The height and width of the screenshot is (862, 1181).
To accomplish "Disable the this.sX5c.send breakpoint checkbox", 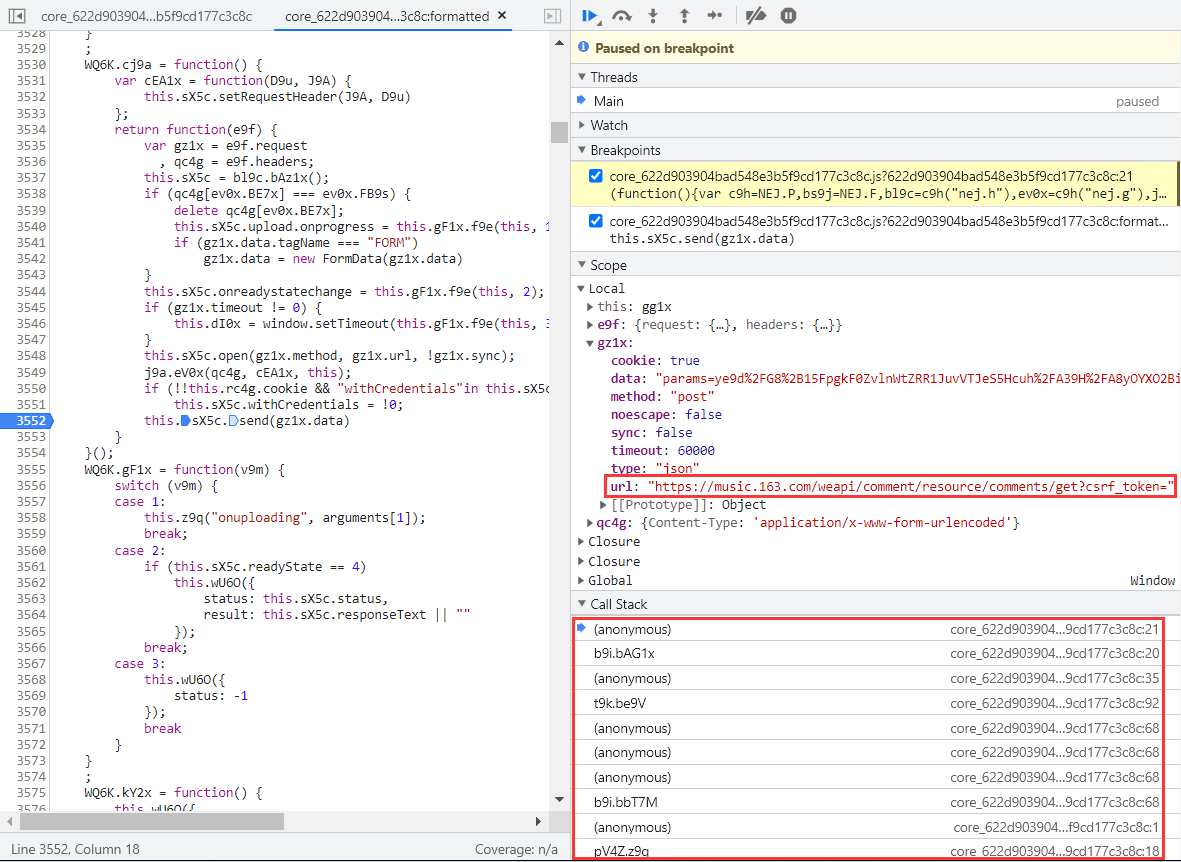I will click(x=596, y=221).
